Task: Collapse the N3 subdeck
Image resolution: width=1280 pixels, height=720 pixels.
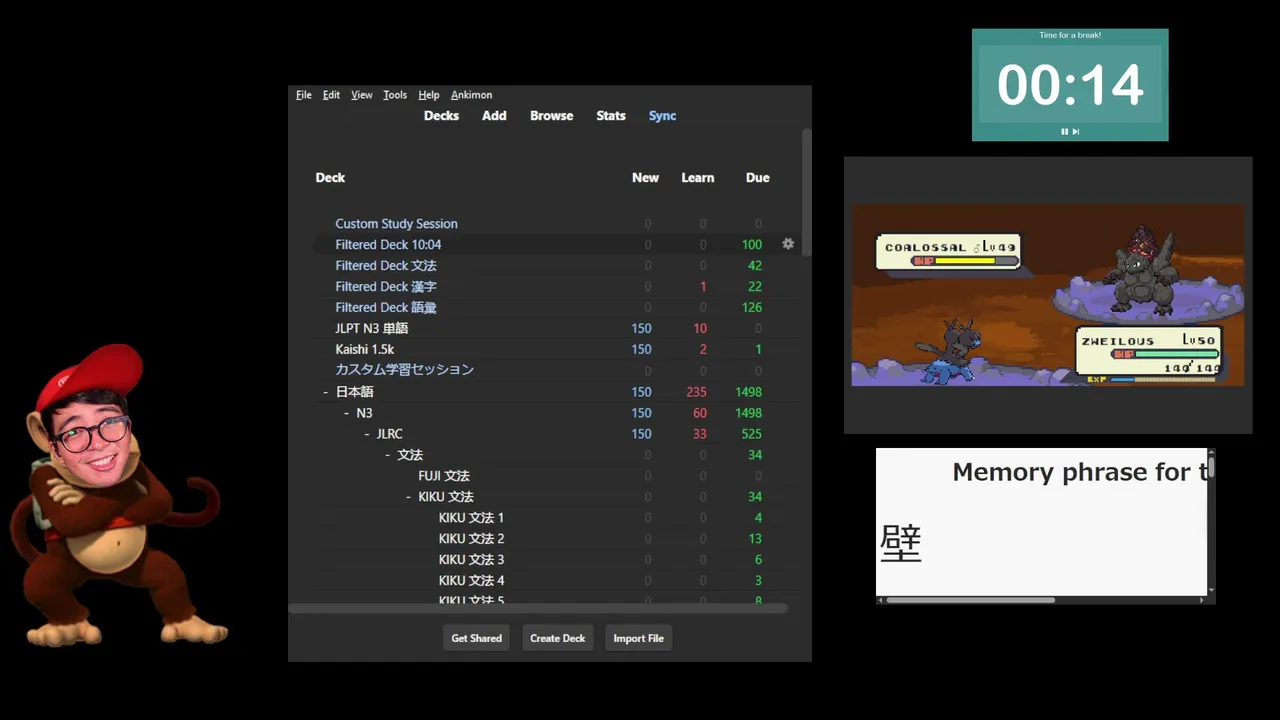Action: coord(347,413)
